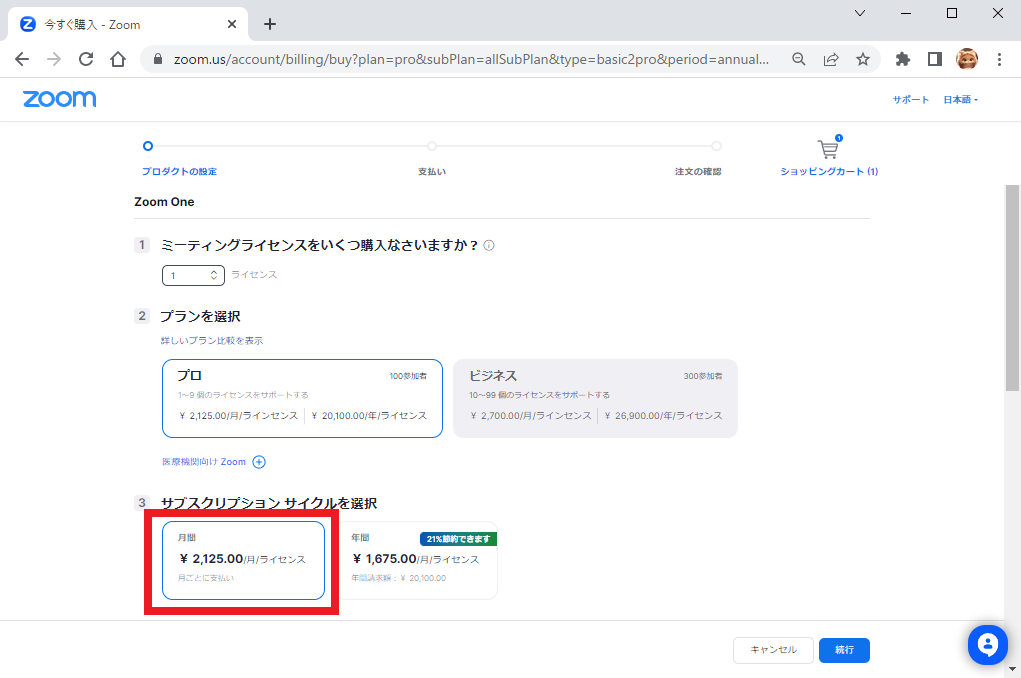Screen dimensions: 1021x678
Task: Reload the page with the refresh icon
Action: (86, 59)
